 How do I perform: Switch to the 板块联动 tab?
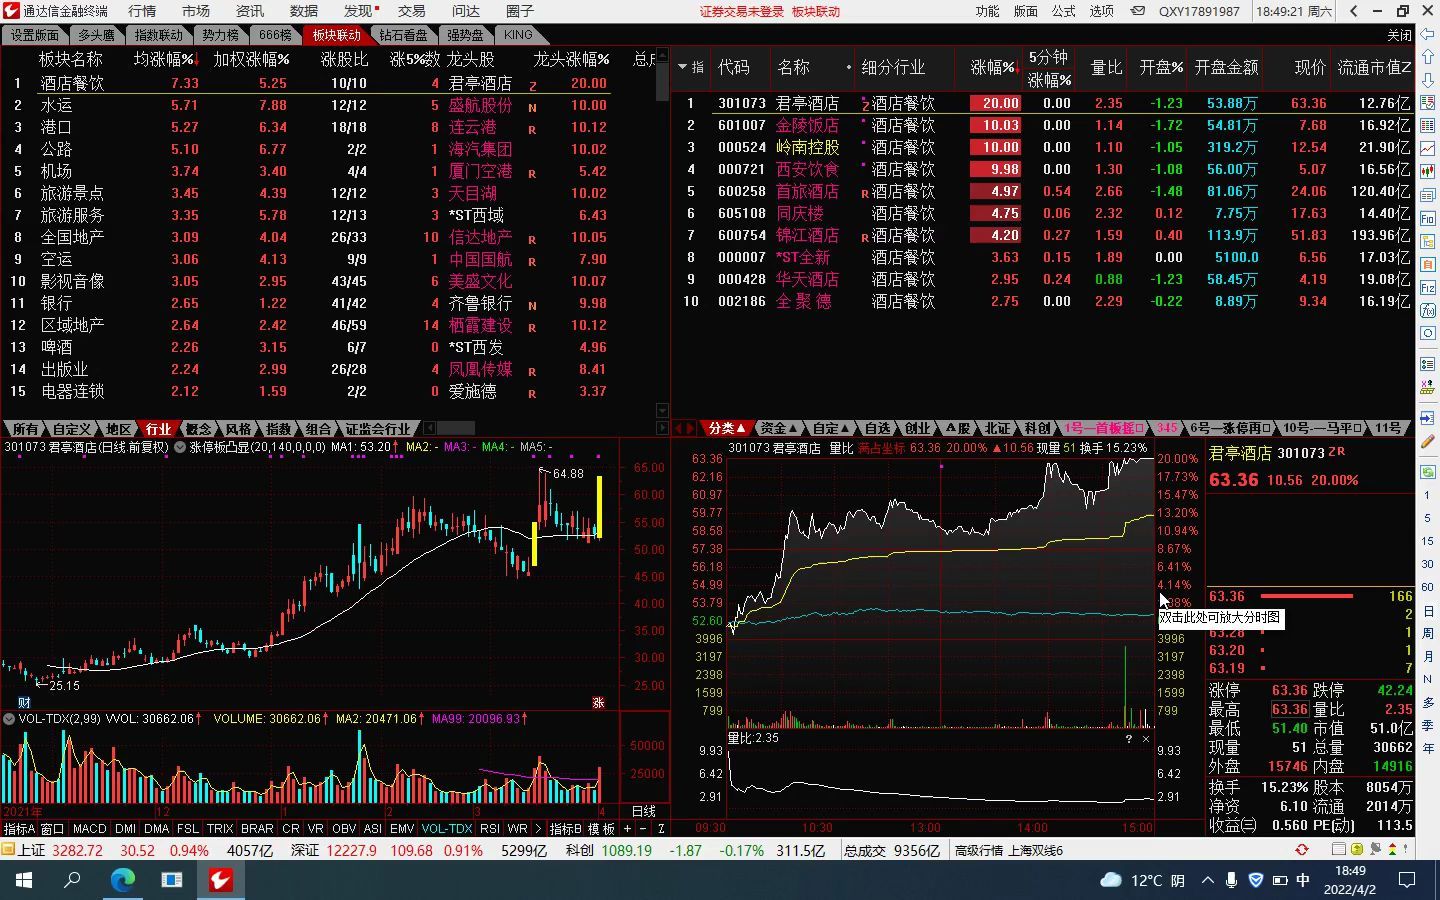(x=336, y=34)
